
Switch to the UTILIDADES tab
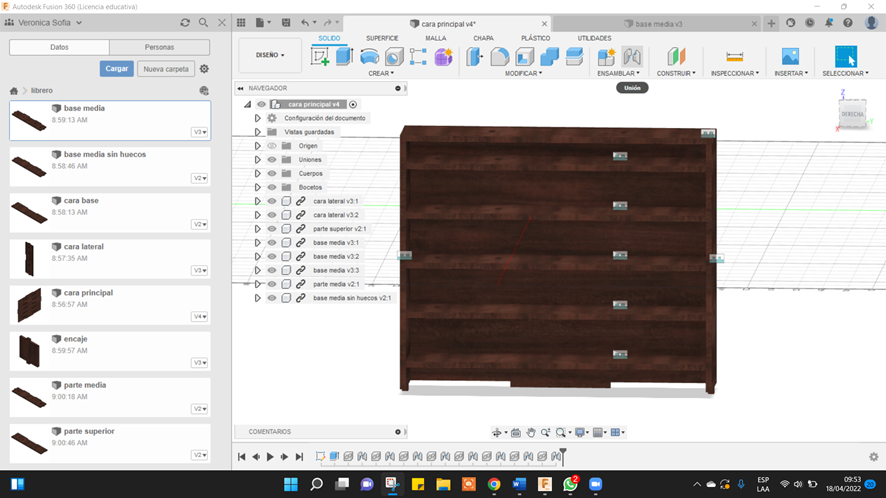point(594,38)
